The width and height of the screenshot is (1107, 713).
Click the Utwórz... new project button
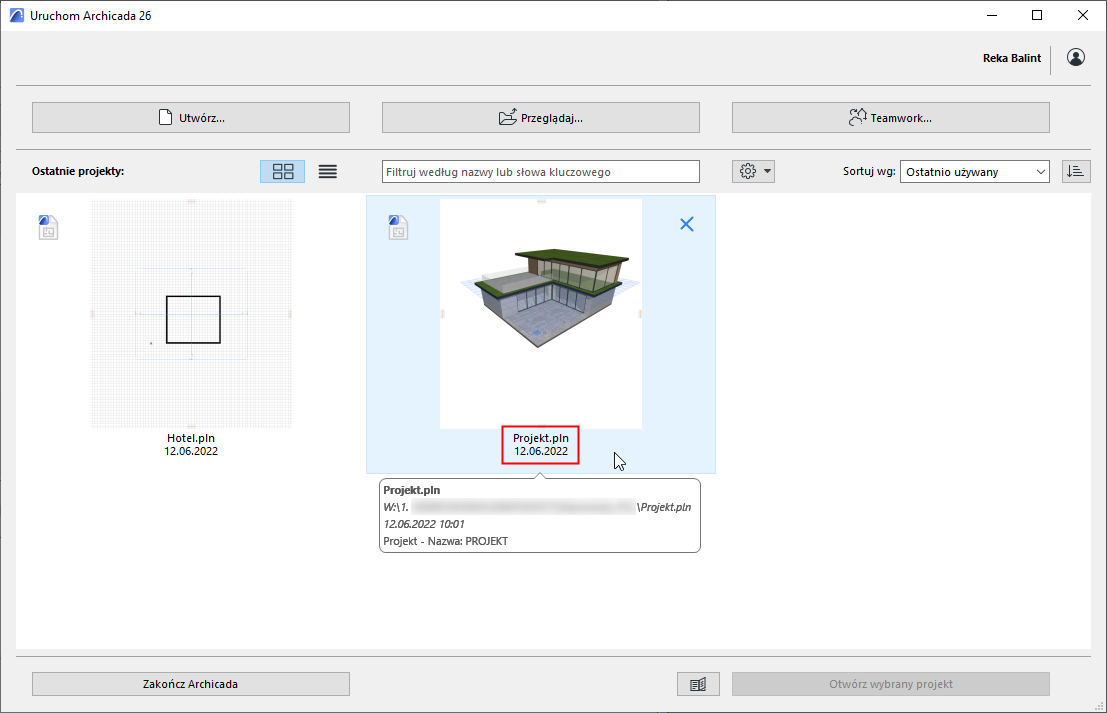pyautogui.click(x=191, y=117)
